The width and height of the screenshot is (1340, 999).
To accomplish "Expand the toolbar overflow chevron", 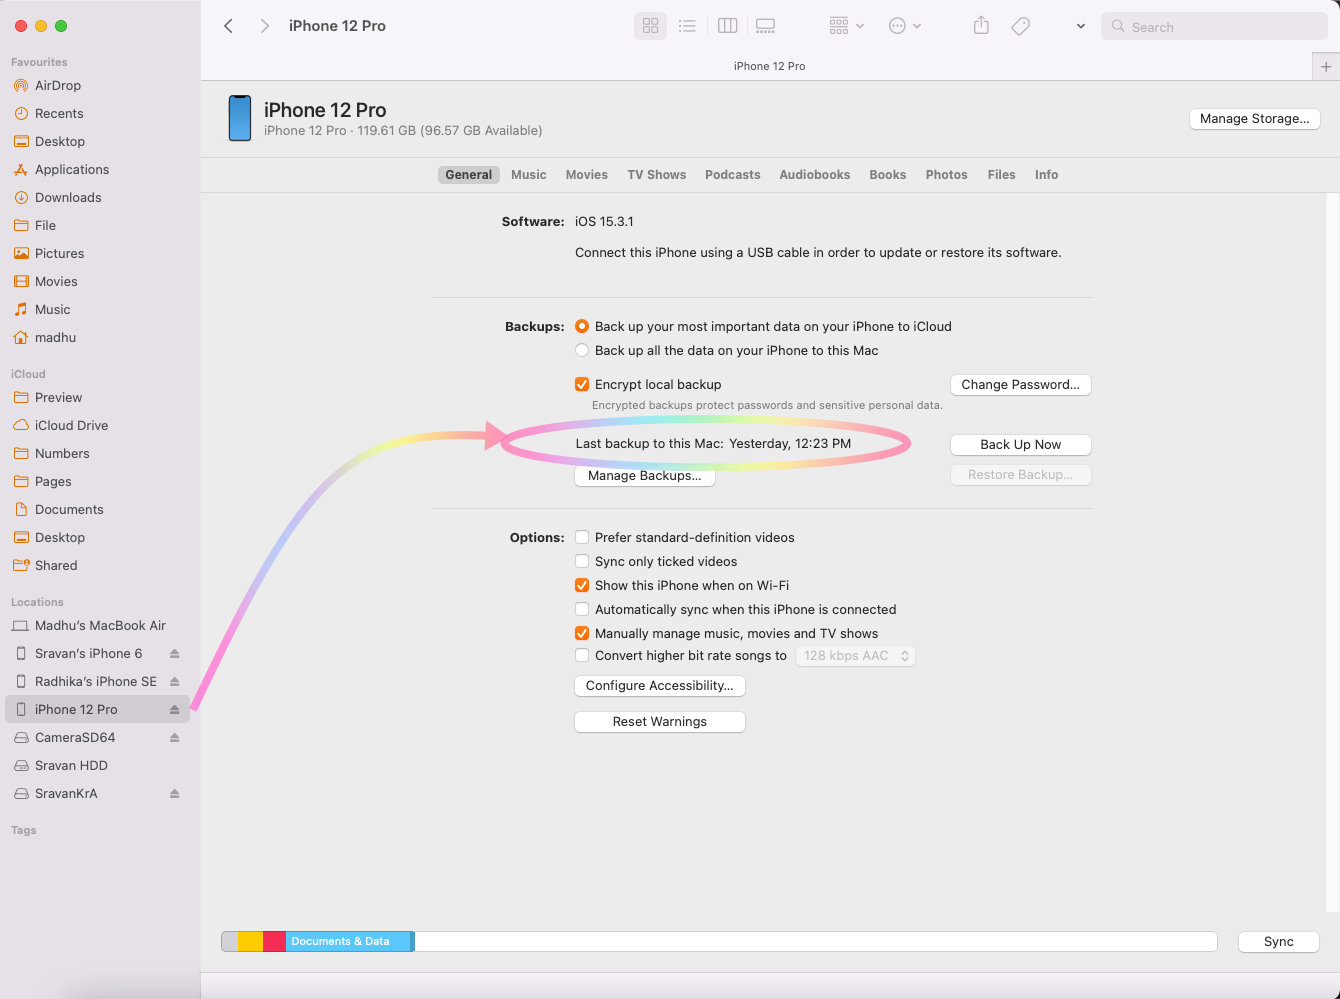I will [1080, 26].
